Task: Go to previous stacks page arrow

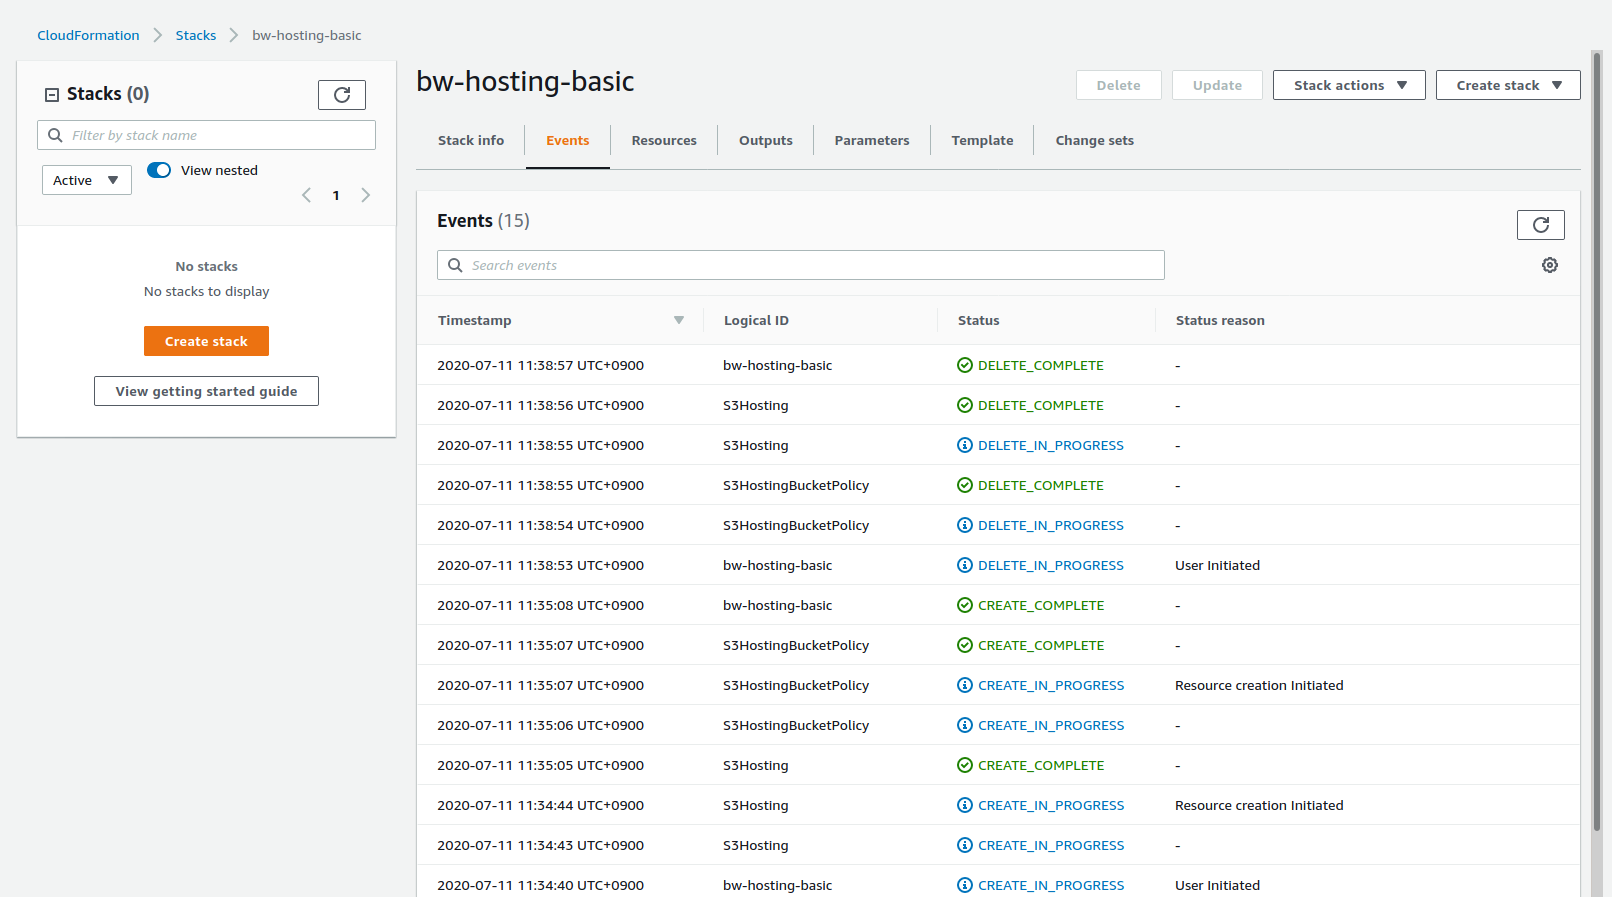Action: point(307,195)
